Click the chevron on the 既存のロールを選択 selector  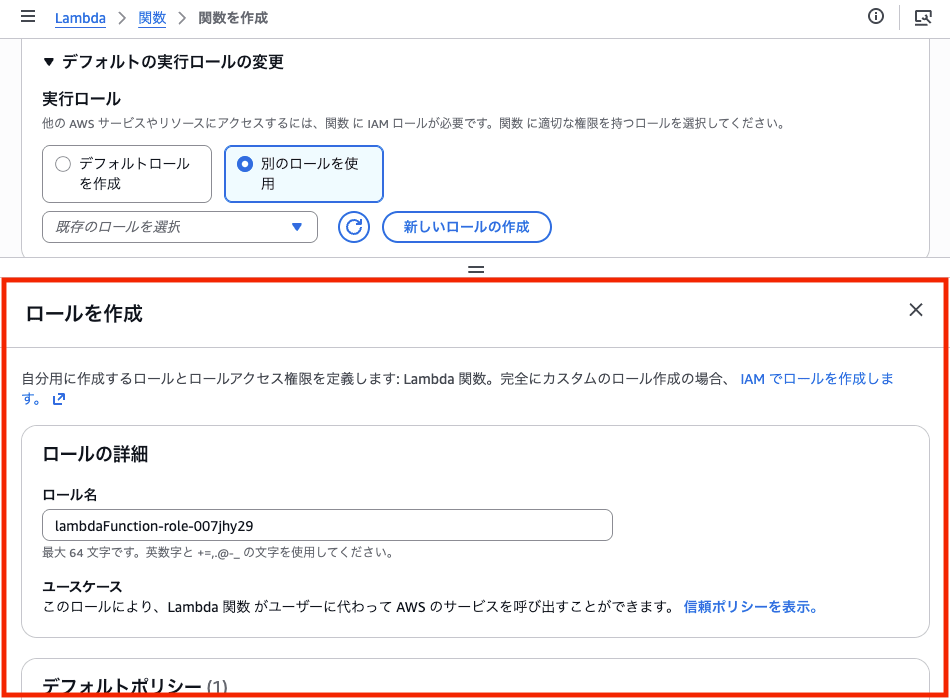coord(297,227)
